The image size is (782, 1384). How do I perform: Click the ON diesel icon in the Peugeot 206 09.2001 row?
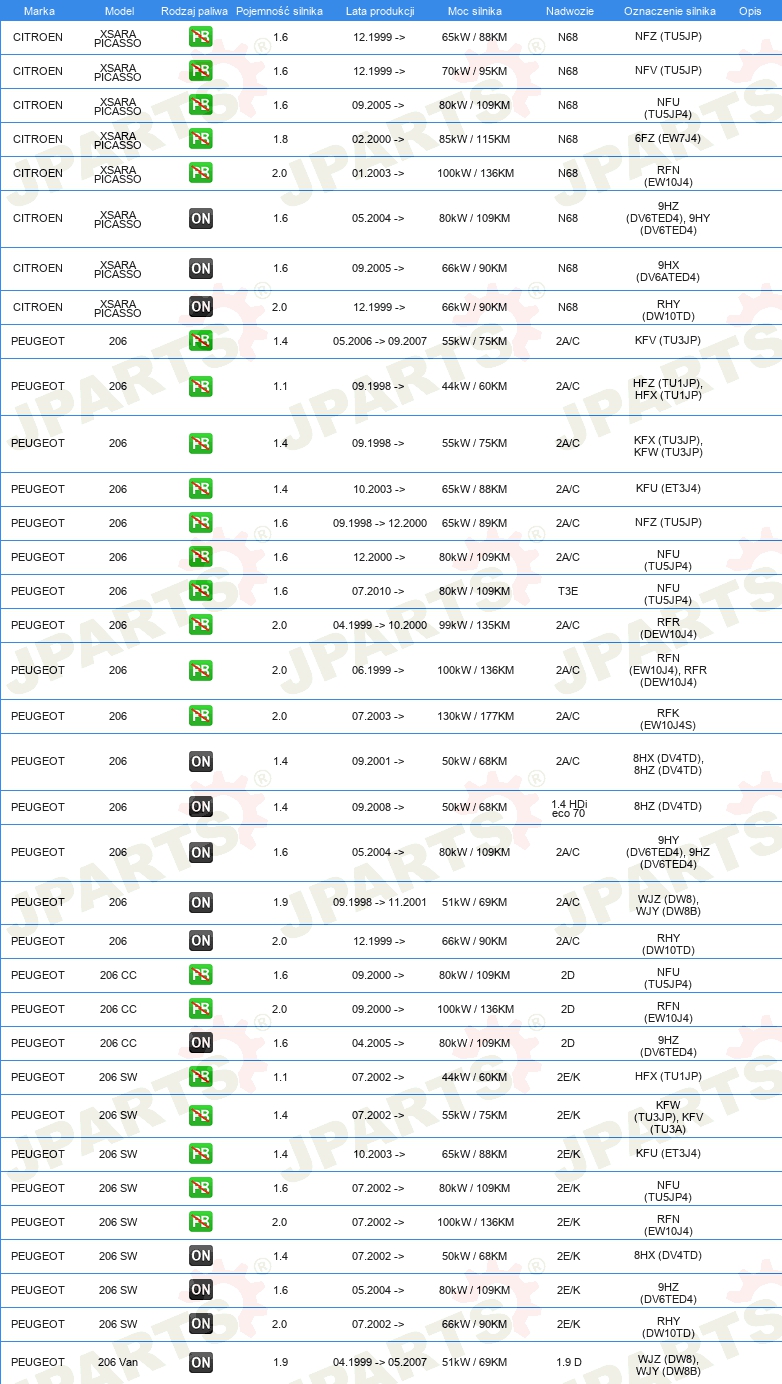[201, 761]
